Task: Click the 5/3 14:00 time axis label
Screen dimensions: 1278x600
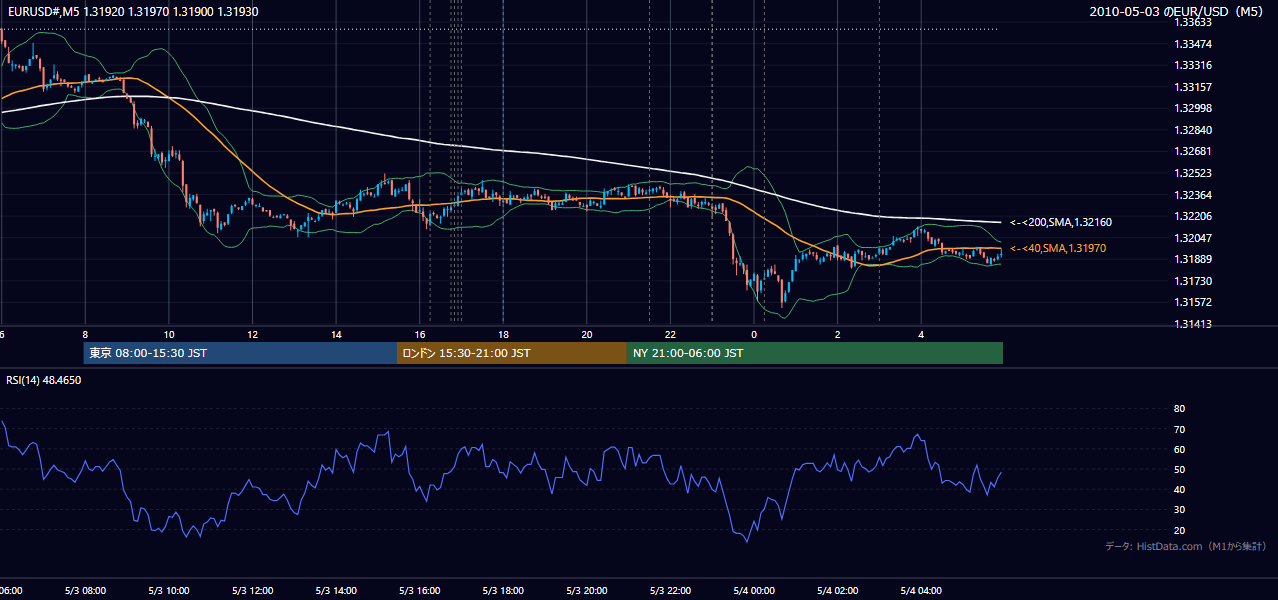Action: (x=336, y=591)
